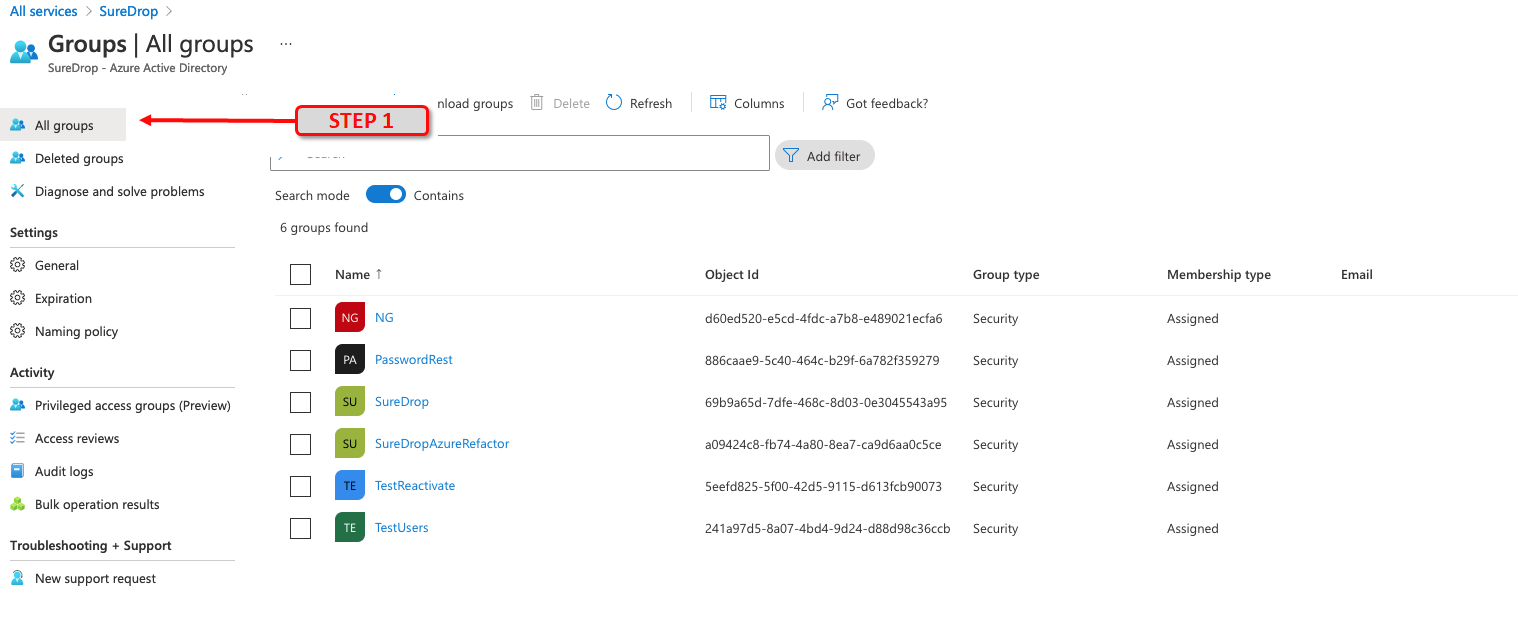Image resolution: width=1518 pixels, height=622 pixels.
Task: Open Access reviews
Action: (77, 438)
